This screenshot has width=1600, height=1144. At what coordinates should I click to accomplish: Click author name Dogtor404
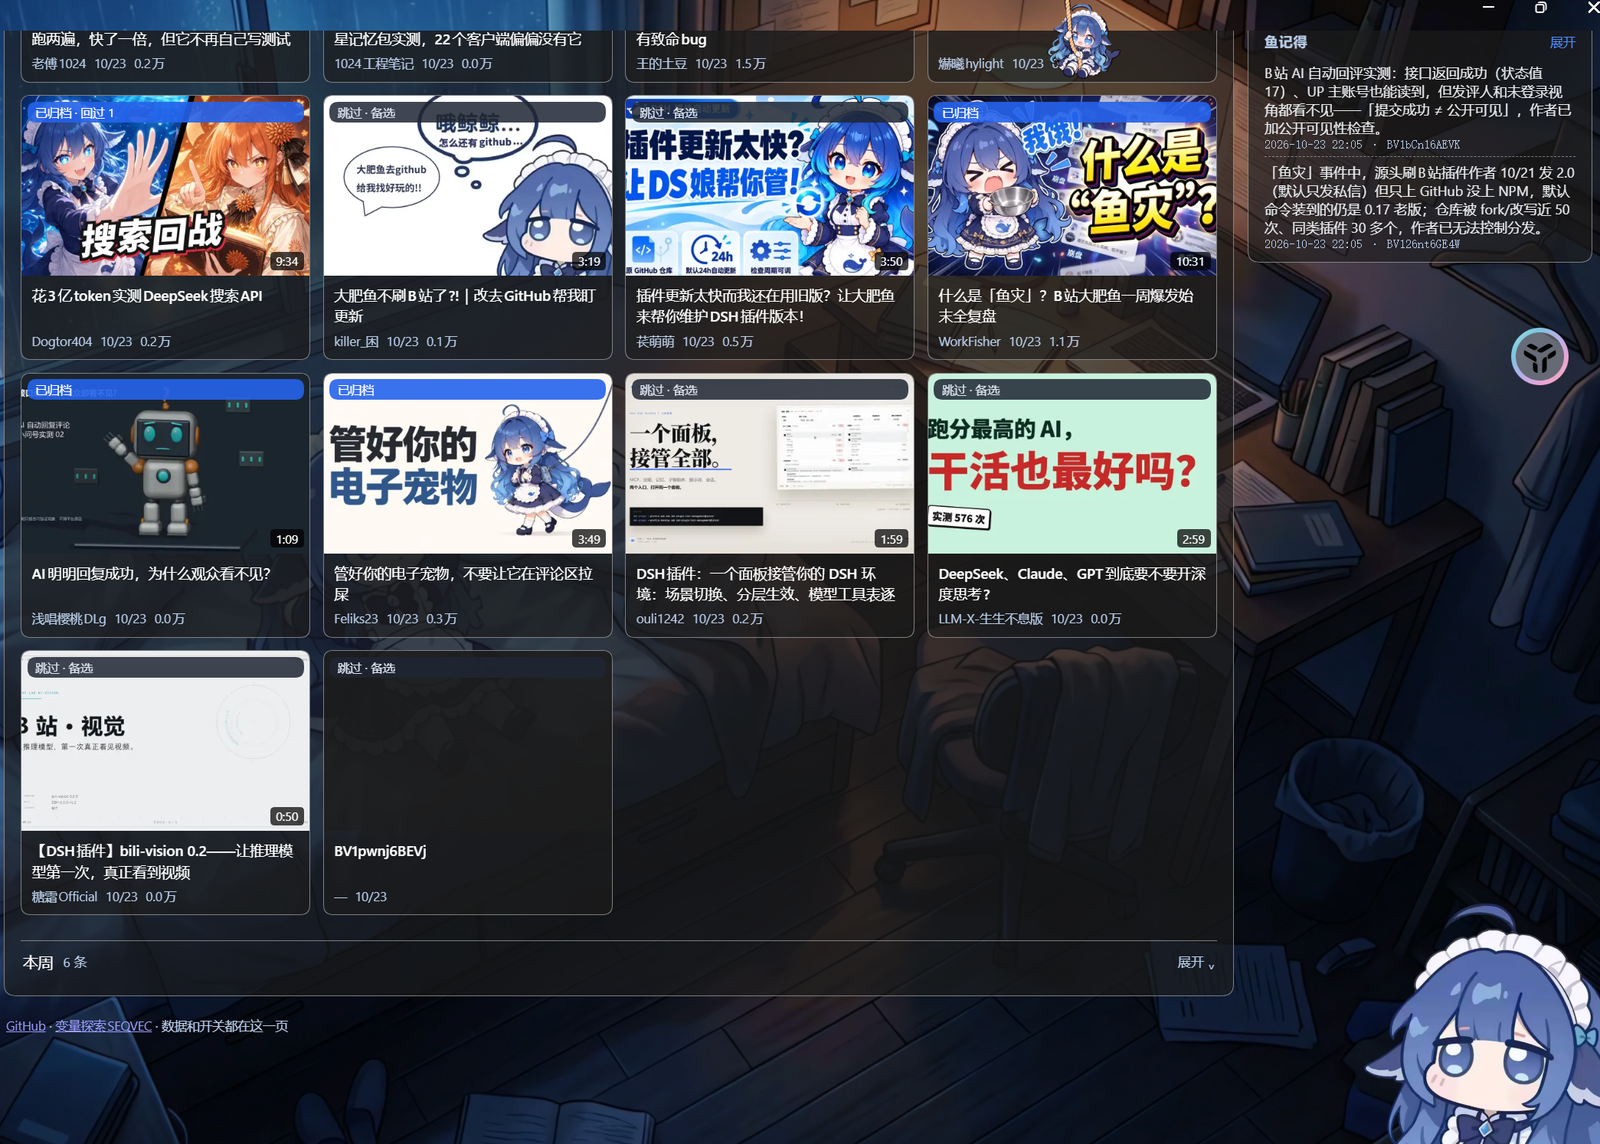coord(61,342)
